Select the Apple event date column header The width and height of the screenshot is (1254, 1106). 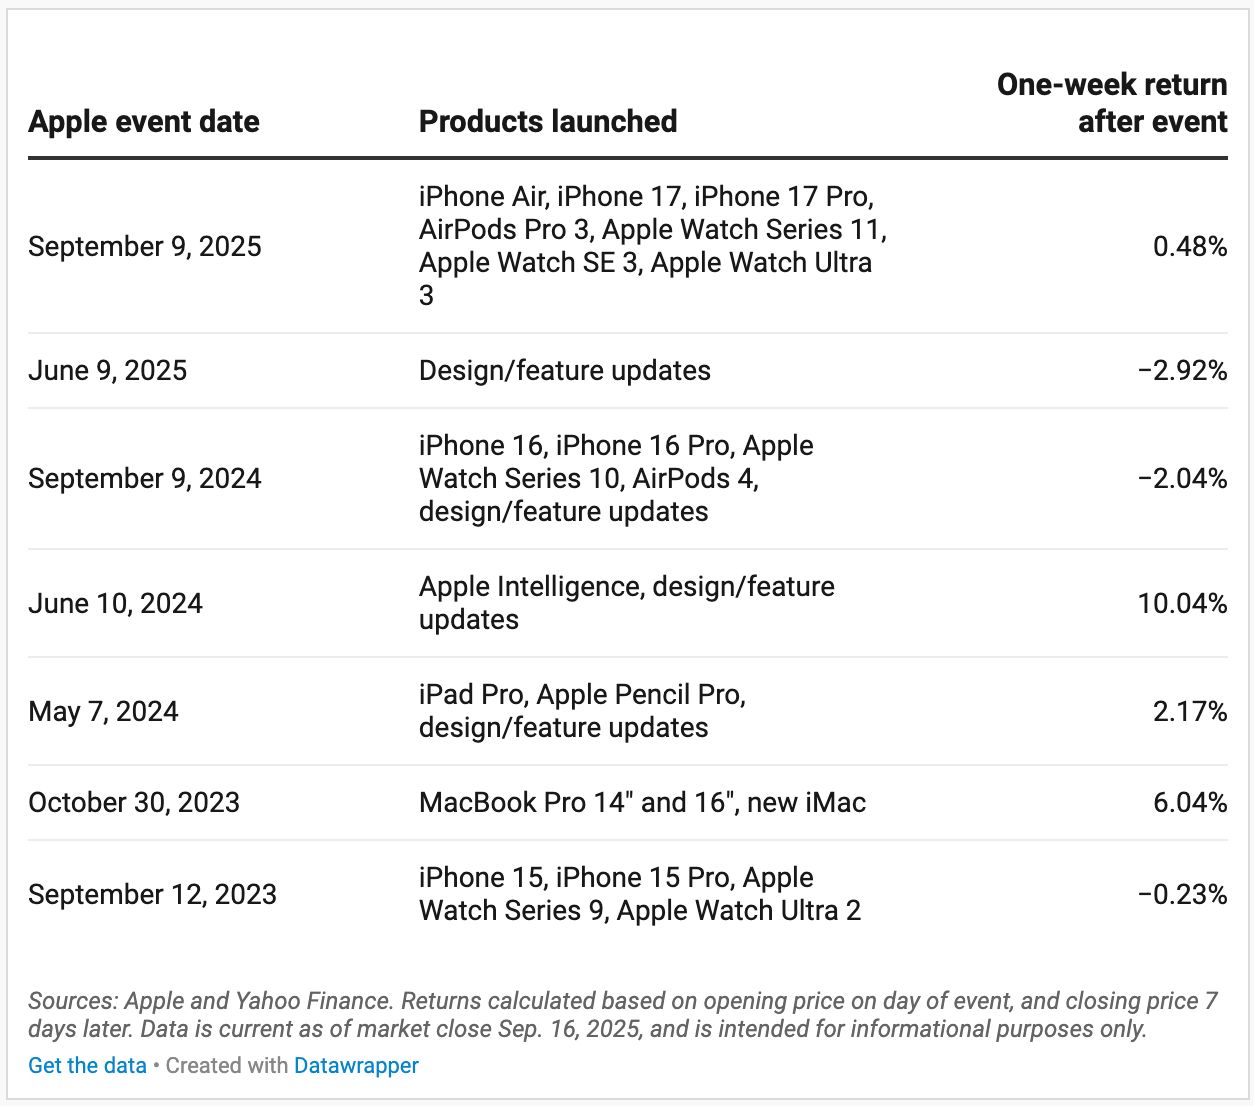144,122
